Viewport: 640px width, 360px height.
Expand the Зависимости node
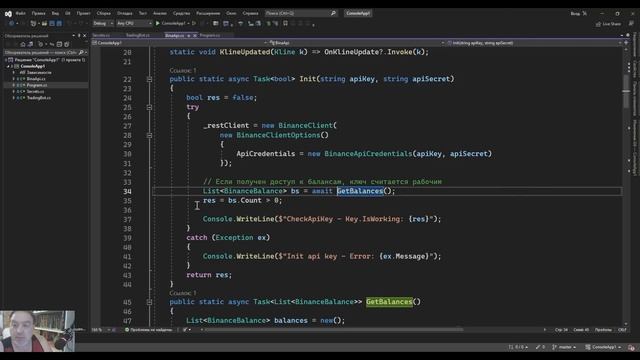tap(13, 72)
